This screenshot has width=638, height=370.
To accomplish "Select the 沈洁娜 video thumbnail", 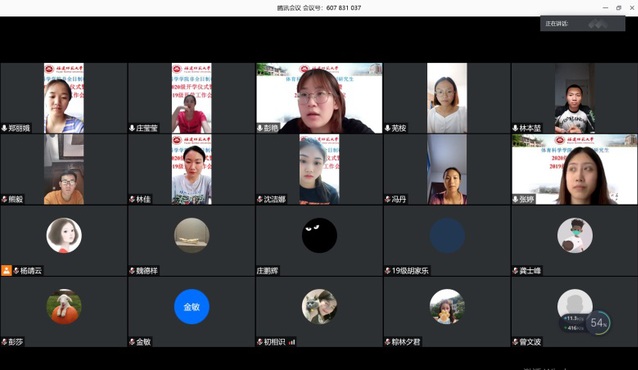I will pos(319,169).
